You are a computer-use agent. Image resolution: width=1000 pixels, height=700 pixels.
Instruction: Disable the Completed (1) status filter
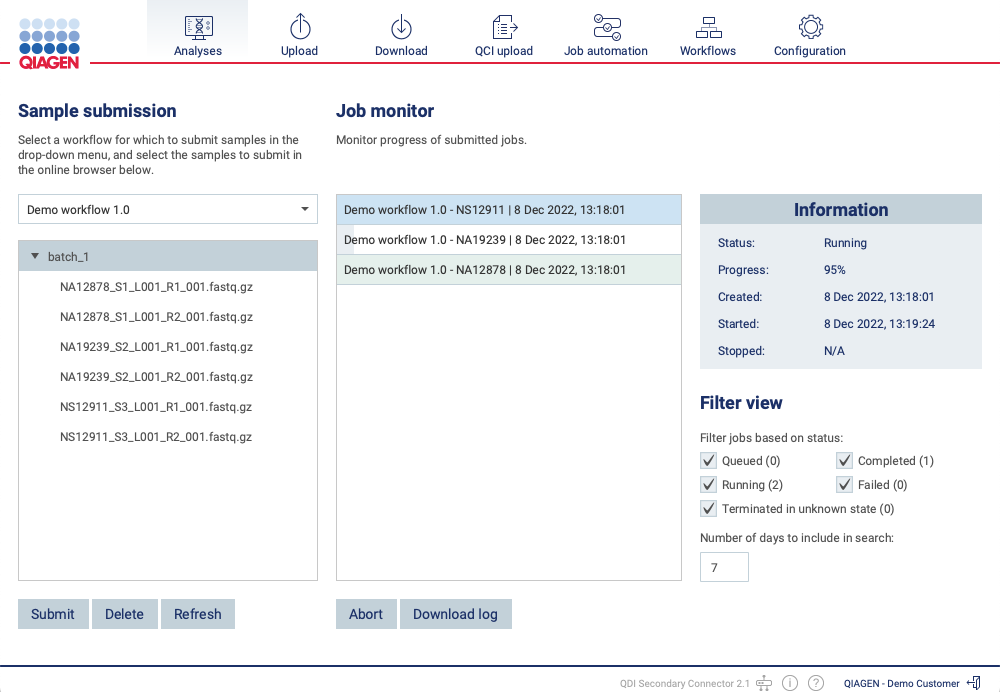point(844,460)
